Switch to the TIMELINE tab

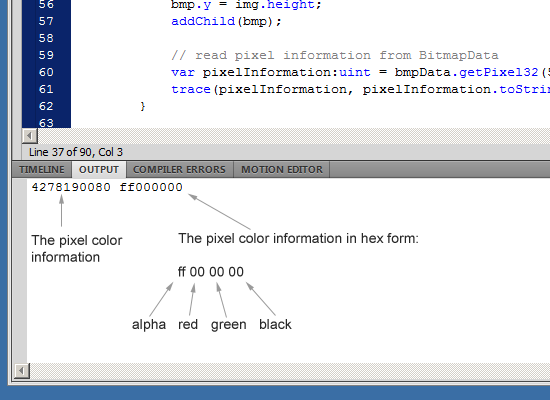click(x=42, y=169)
